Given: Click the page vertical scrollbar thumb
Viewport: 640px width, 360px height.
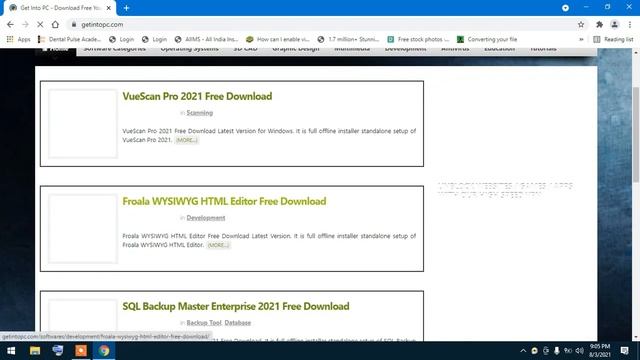Looking at the screenshot, I should coord(636,135).
